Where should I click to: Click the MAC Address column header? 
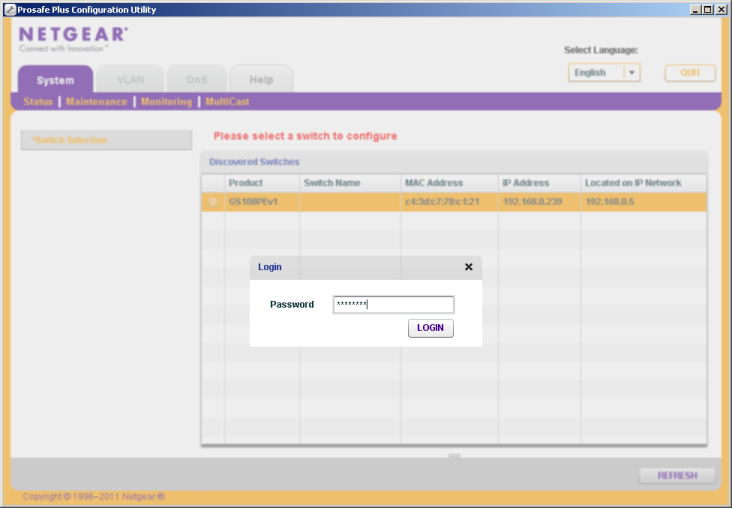point(450,183)
